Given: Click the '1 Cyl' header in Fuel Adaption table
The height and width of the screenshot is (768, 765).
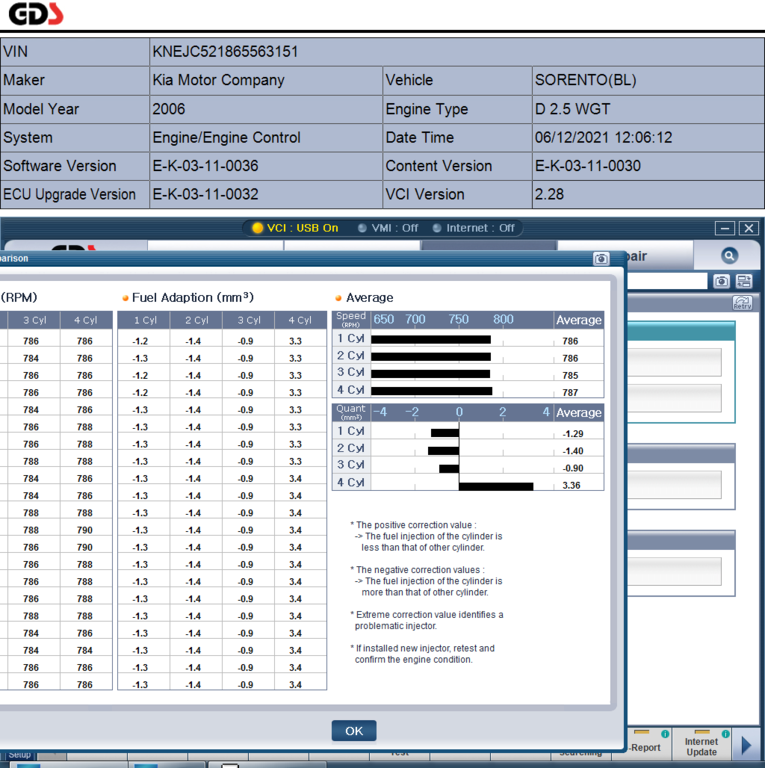Looking at the screenshot, I should coord(145,320).
